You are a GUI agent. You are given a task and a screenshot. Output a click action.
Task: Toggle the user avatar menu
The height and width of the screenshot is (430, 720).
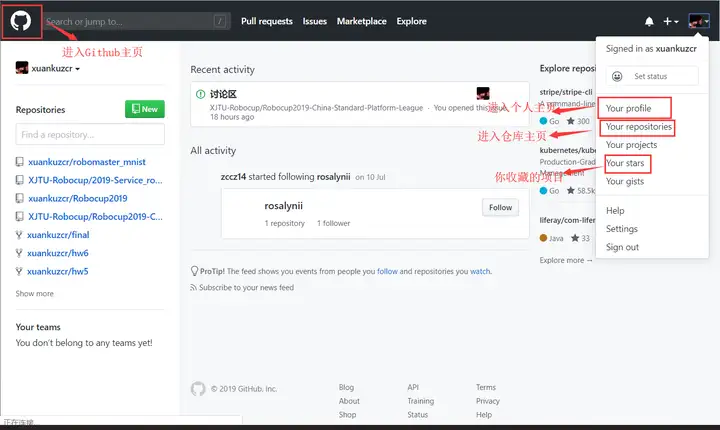[x=699, y=21]
